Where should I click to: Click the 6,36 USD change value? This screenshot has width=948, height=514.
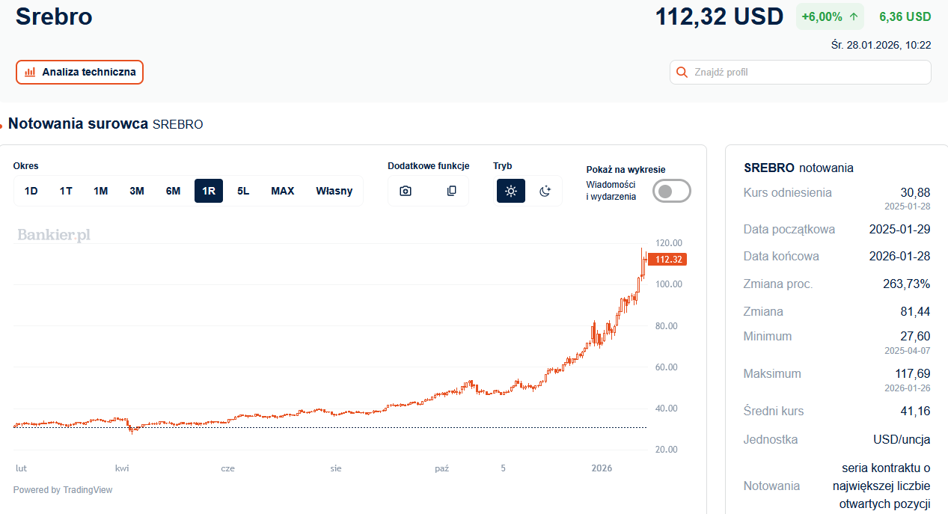(x=904, y=17)
